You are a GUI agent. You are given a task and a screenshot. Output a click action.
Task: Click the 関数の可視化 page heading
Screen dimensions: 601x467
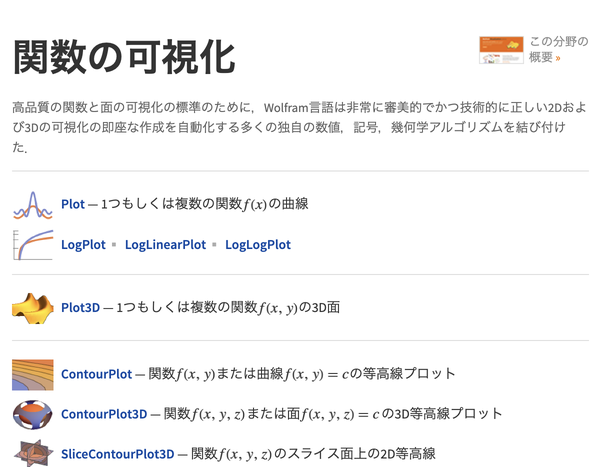click(x=124, y=56)
